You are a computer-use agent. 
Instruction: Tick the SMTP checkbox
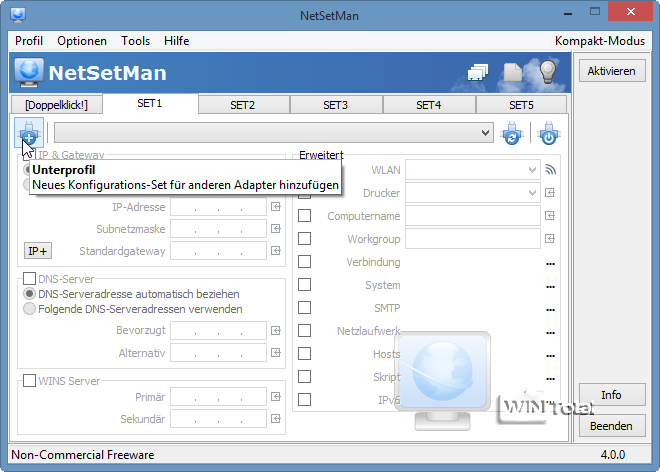click(304, 307)
